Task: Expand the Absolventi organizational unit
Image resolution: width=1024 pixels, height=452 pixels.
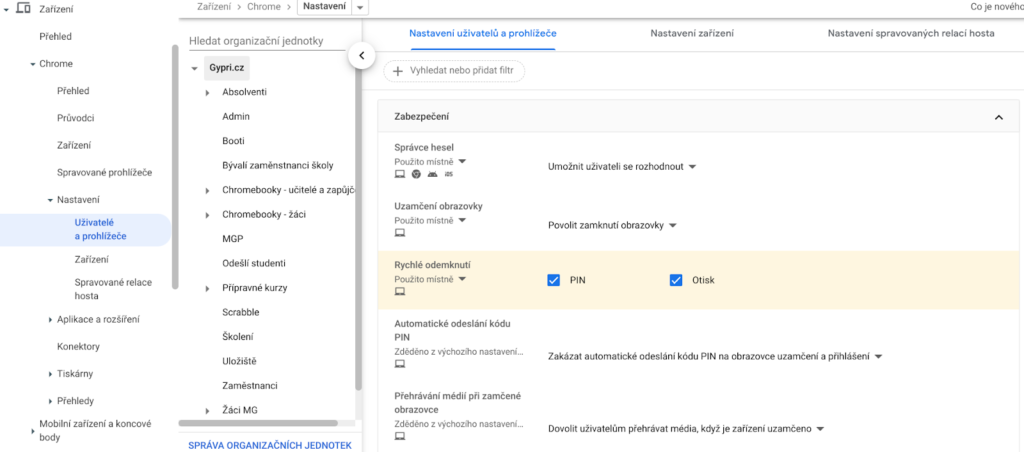Action: (x=207, y=93)
